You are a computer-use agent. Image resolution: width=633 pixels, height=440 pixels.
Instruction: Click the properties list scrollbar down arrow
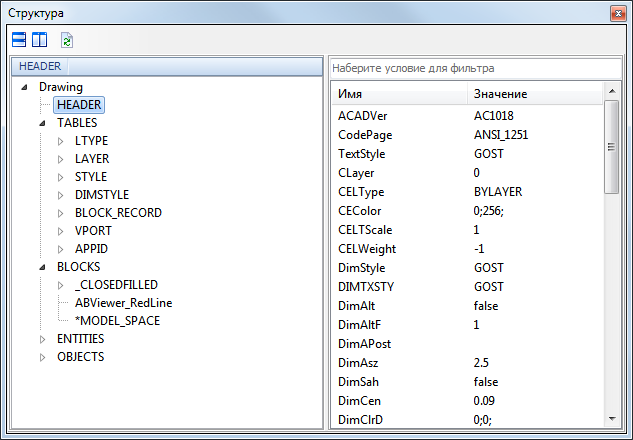pos(612,420)
